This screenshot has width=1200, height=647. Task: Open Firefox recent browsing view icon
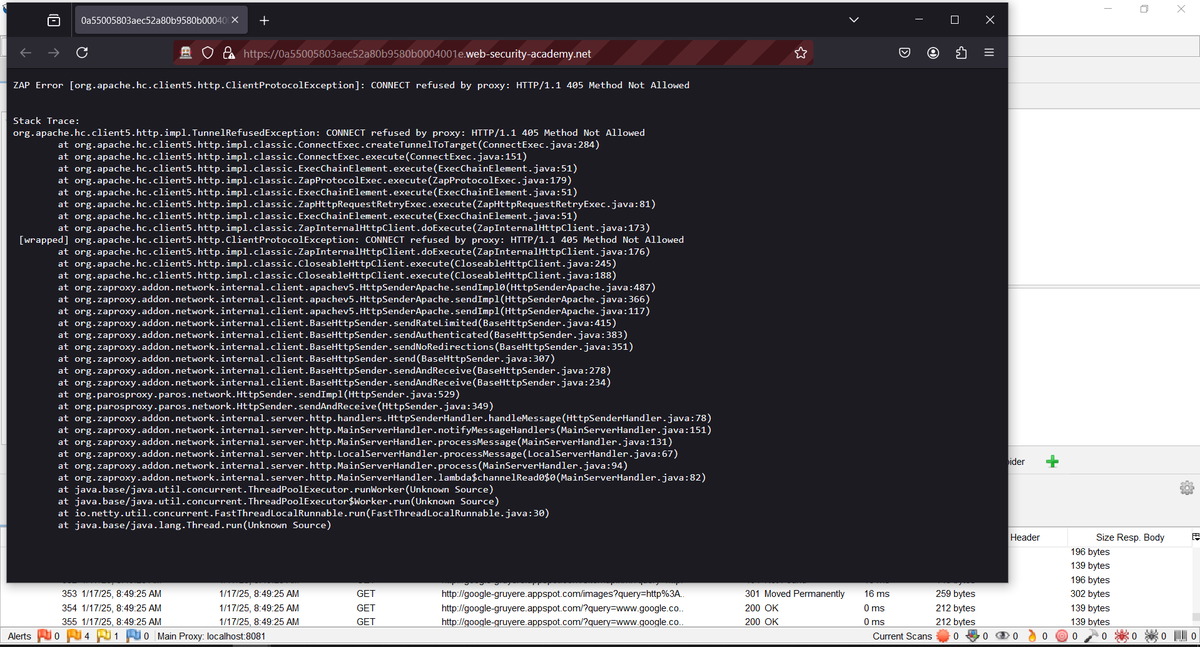pos(53,20)
